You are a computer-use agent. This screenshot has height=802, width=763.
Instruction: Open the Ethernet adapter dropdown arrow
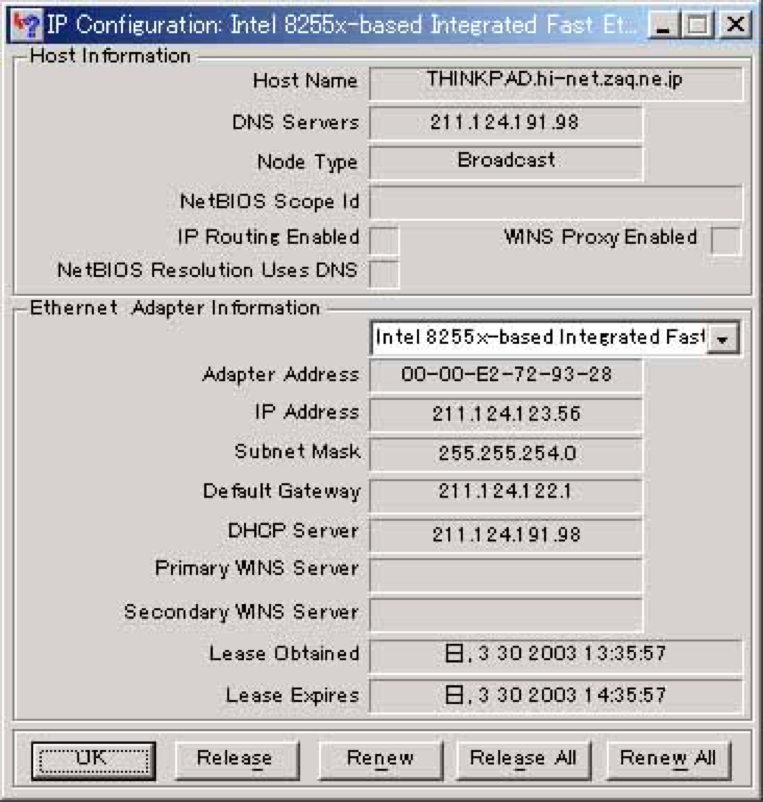pos(724,339)
